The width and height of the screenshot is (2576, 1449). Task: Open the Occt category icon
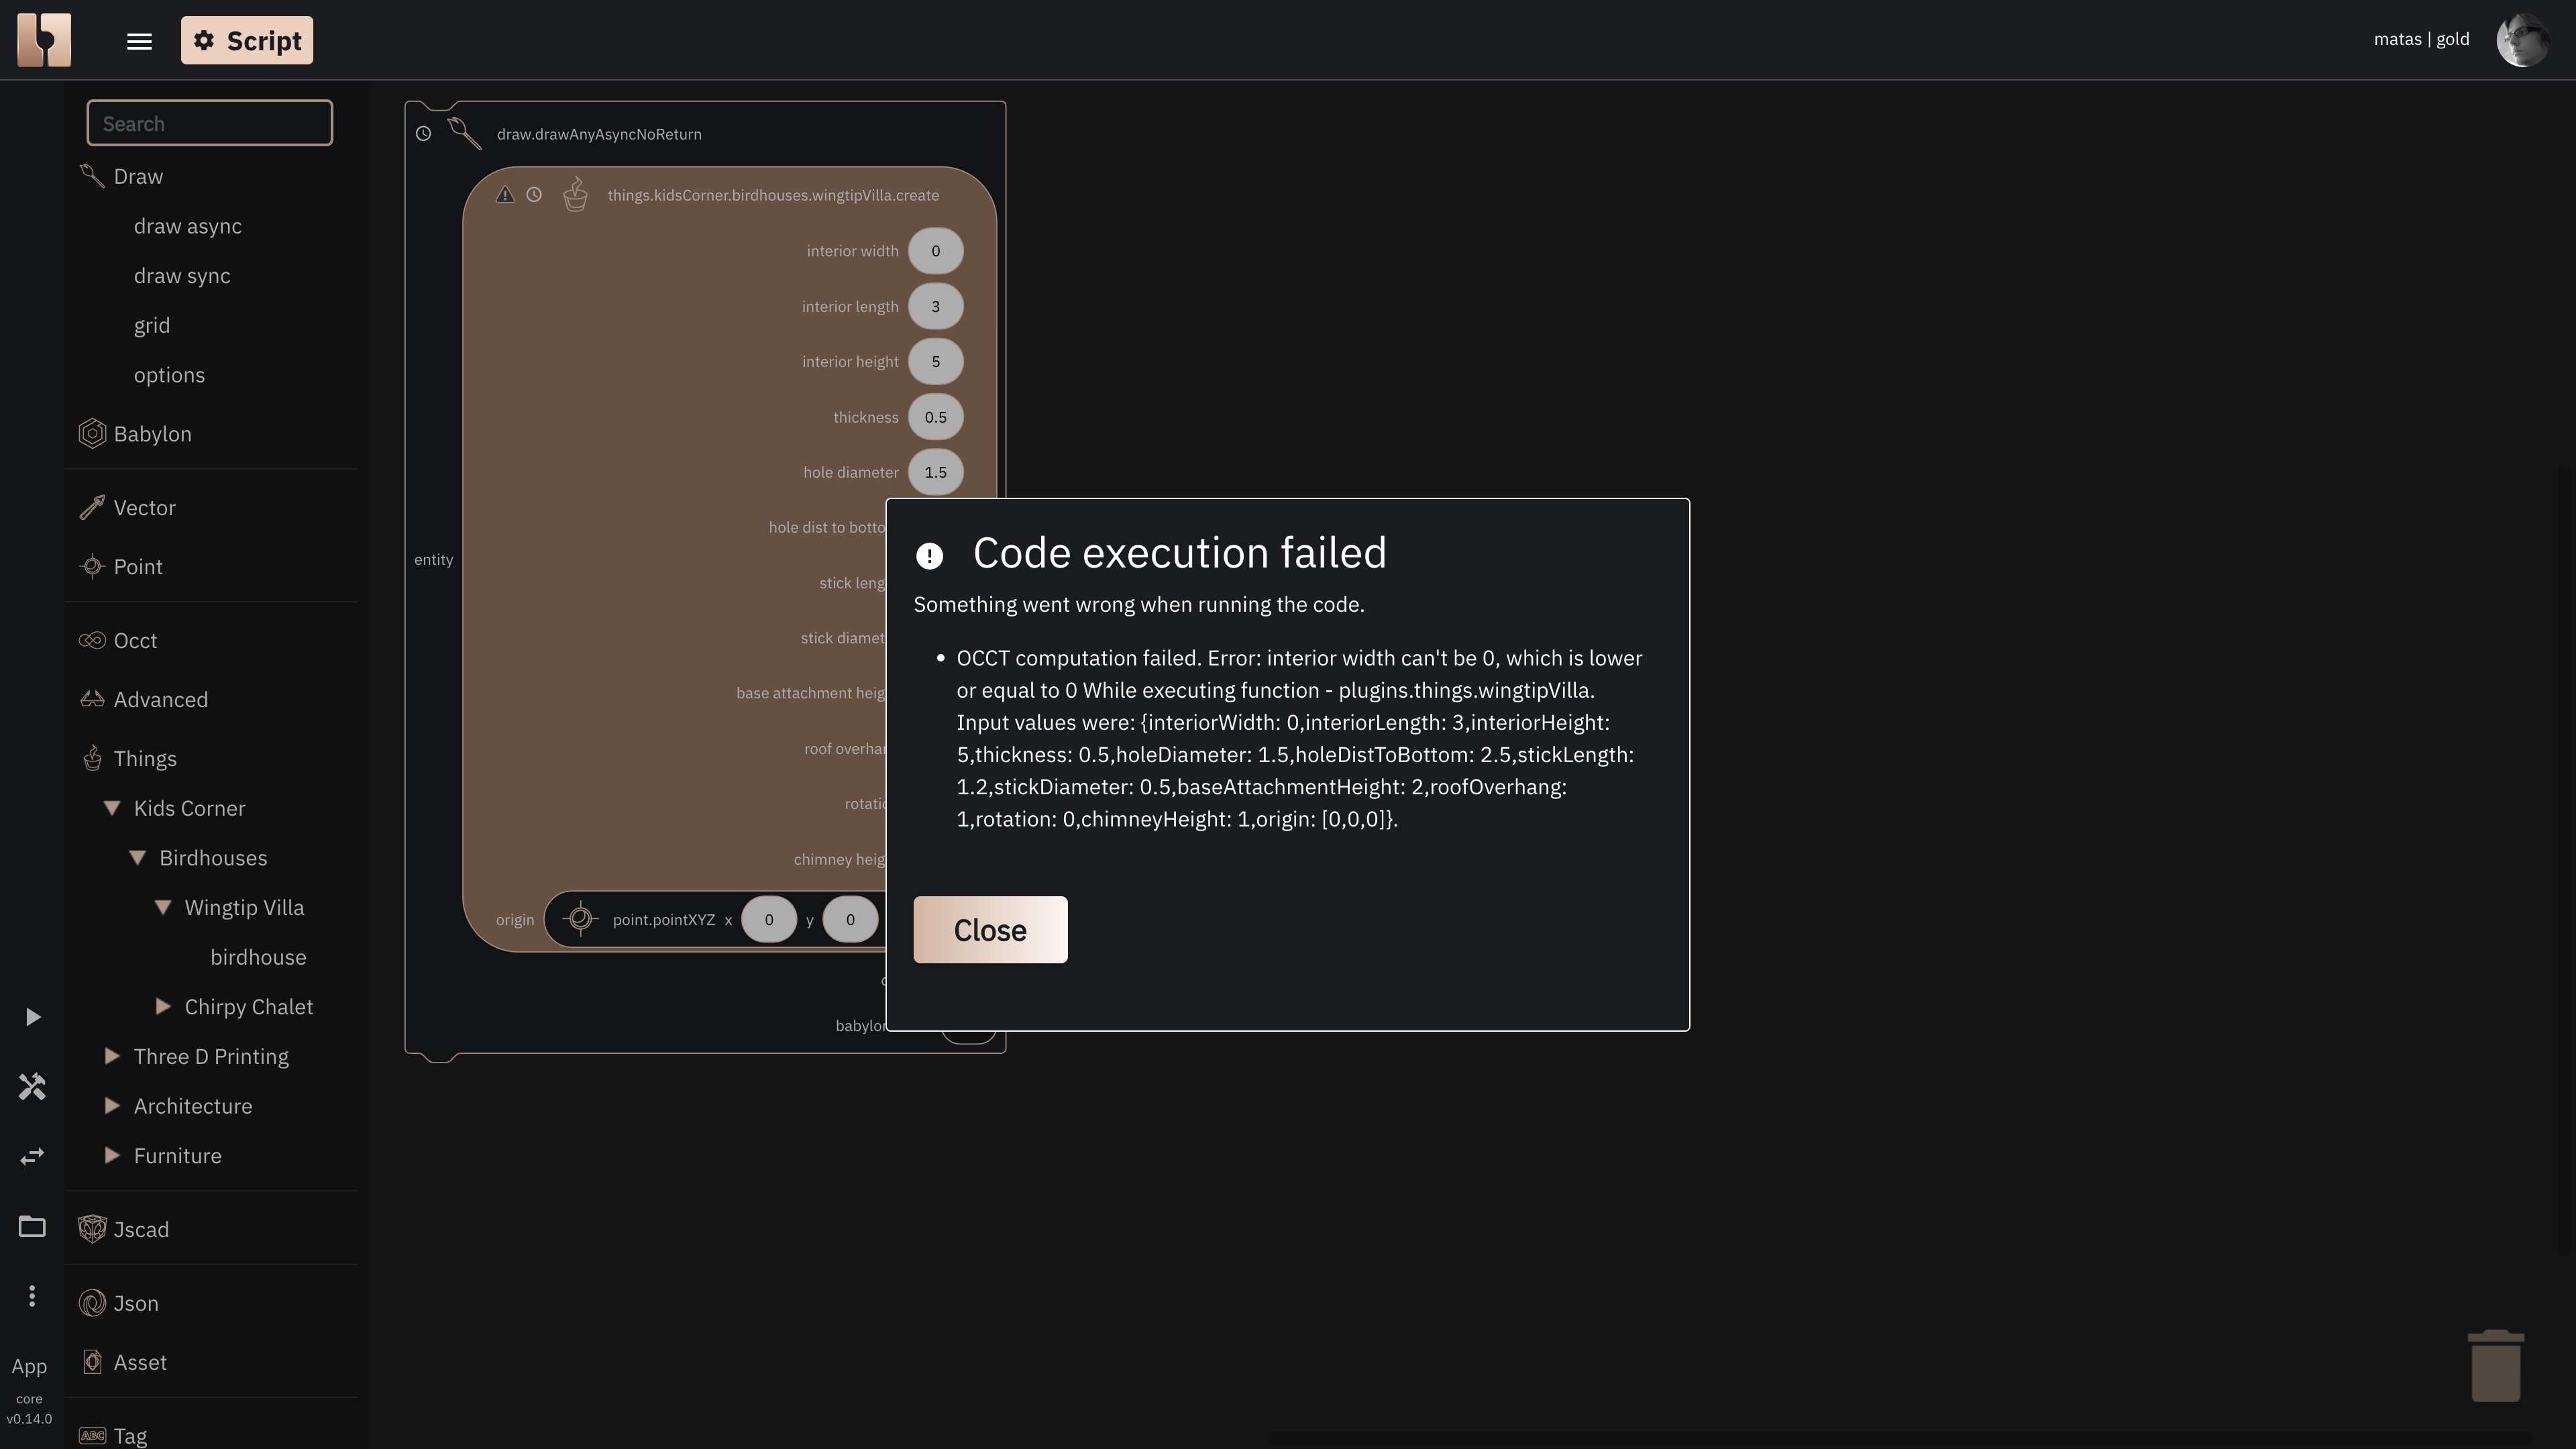(x=92, y=640)
